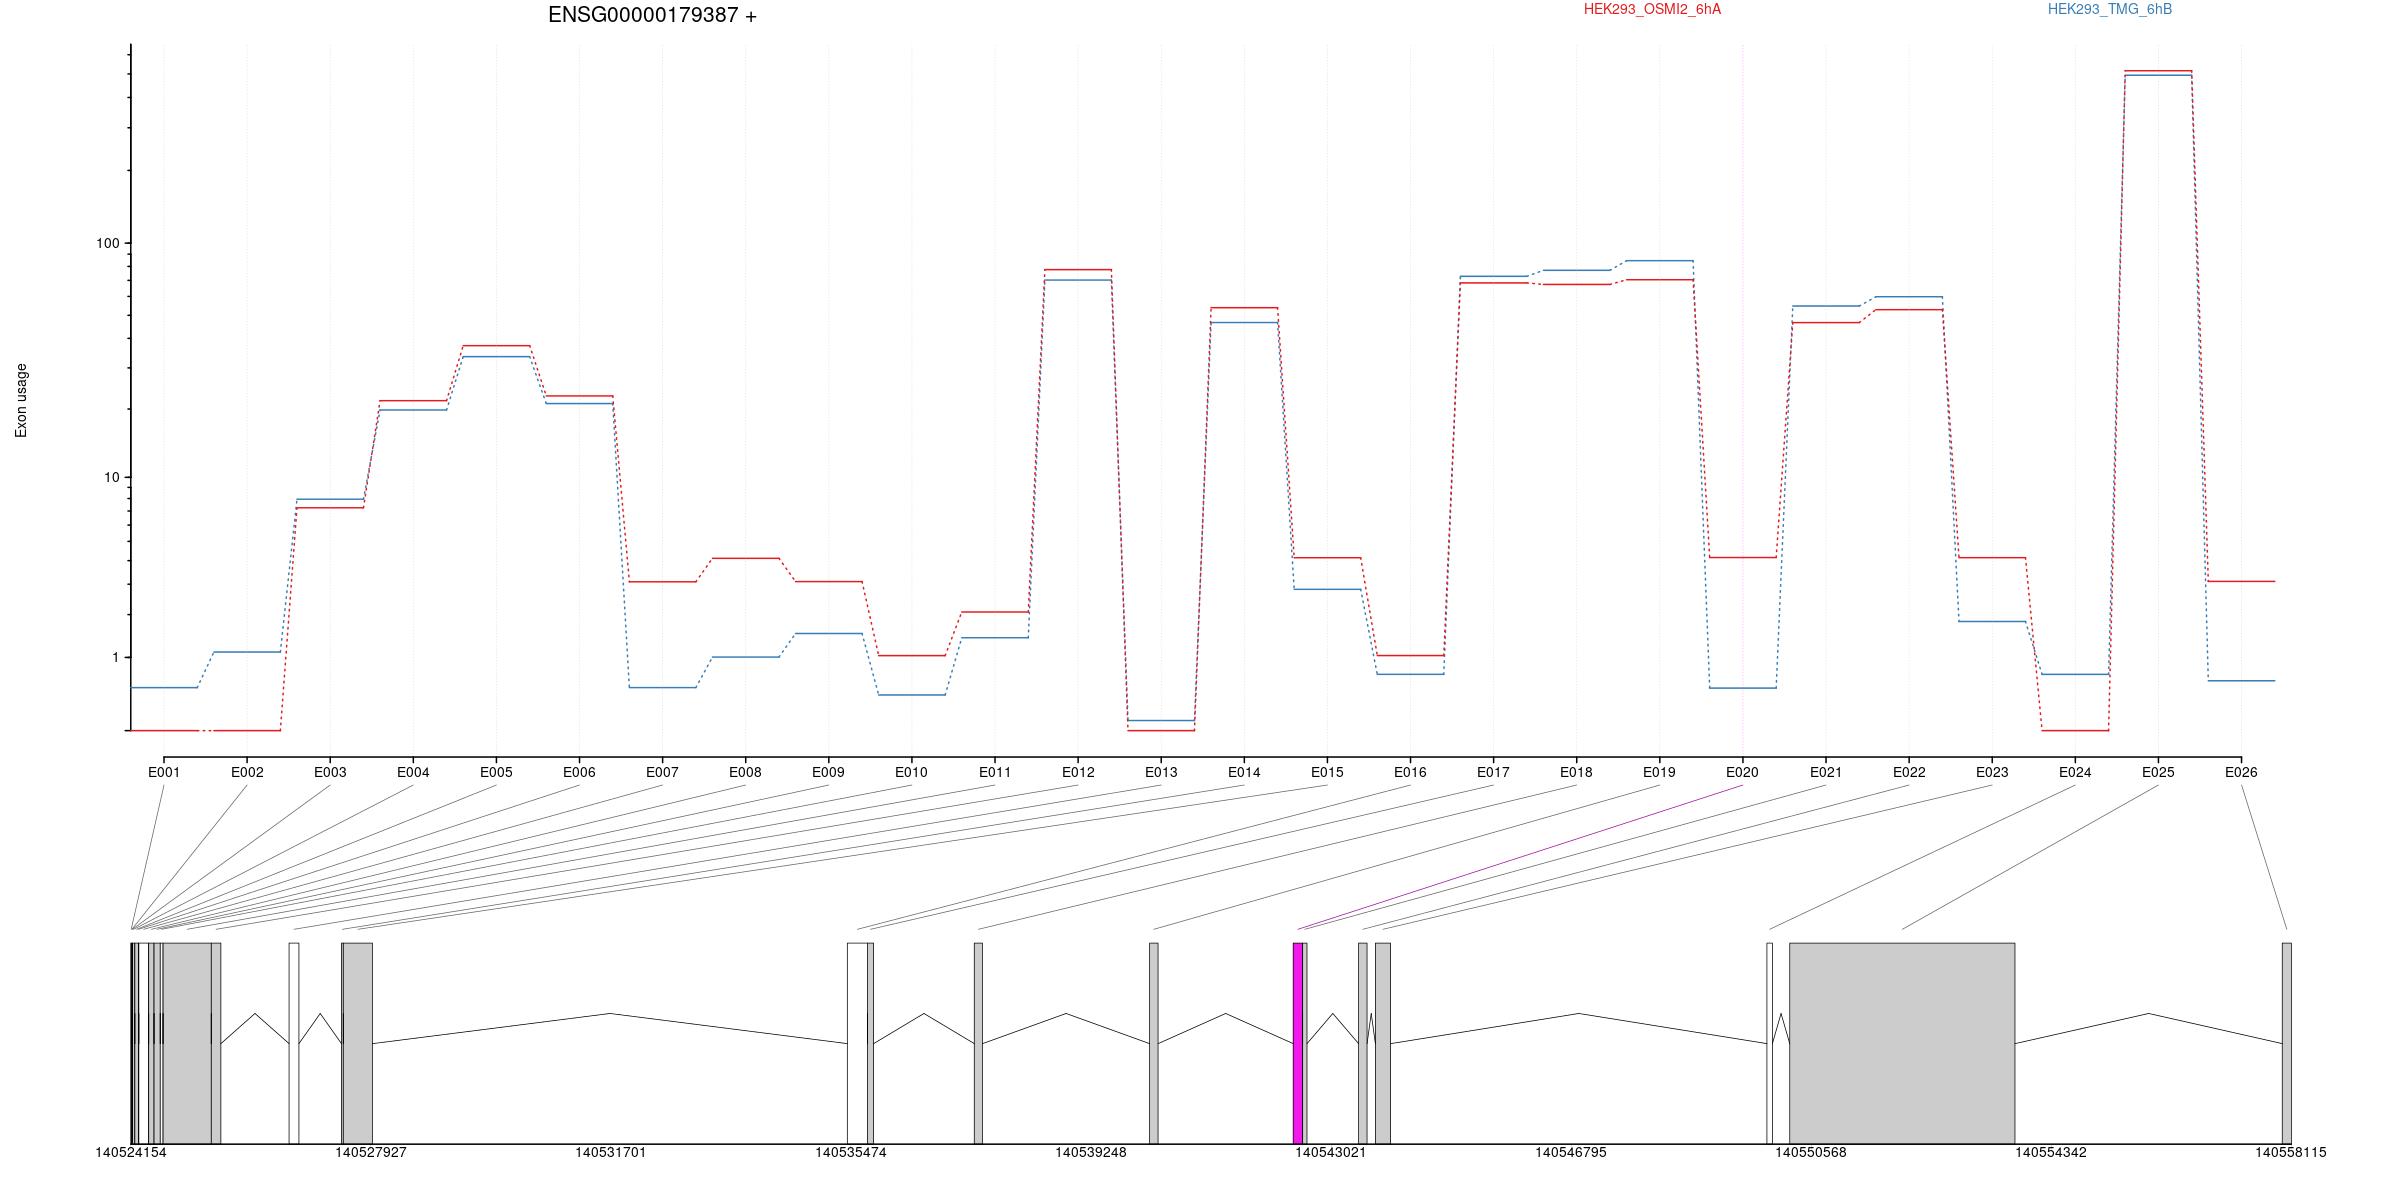The width and height of the screenshot is (2400, 1200).
Task: Click the E016 exon axis label
Action: pos(1410,772)
